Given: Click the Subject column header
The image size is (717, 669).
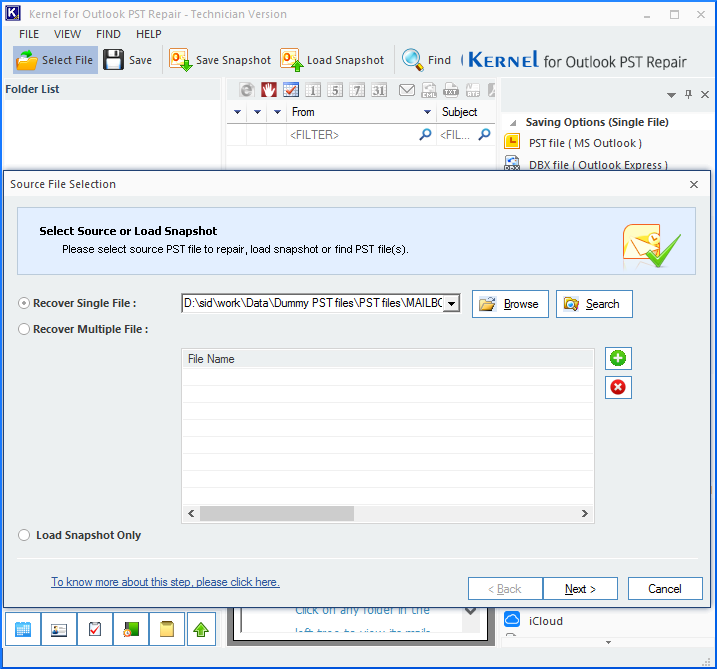Looking at the screenshot, I should pos(466,112).
